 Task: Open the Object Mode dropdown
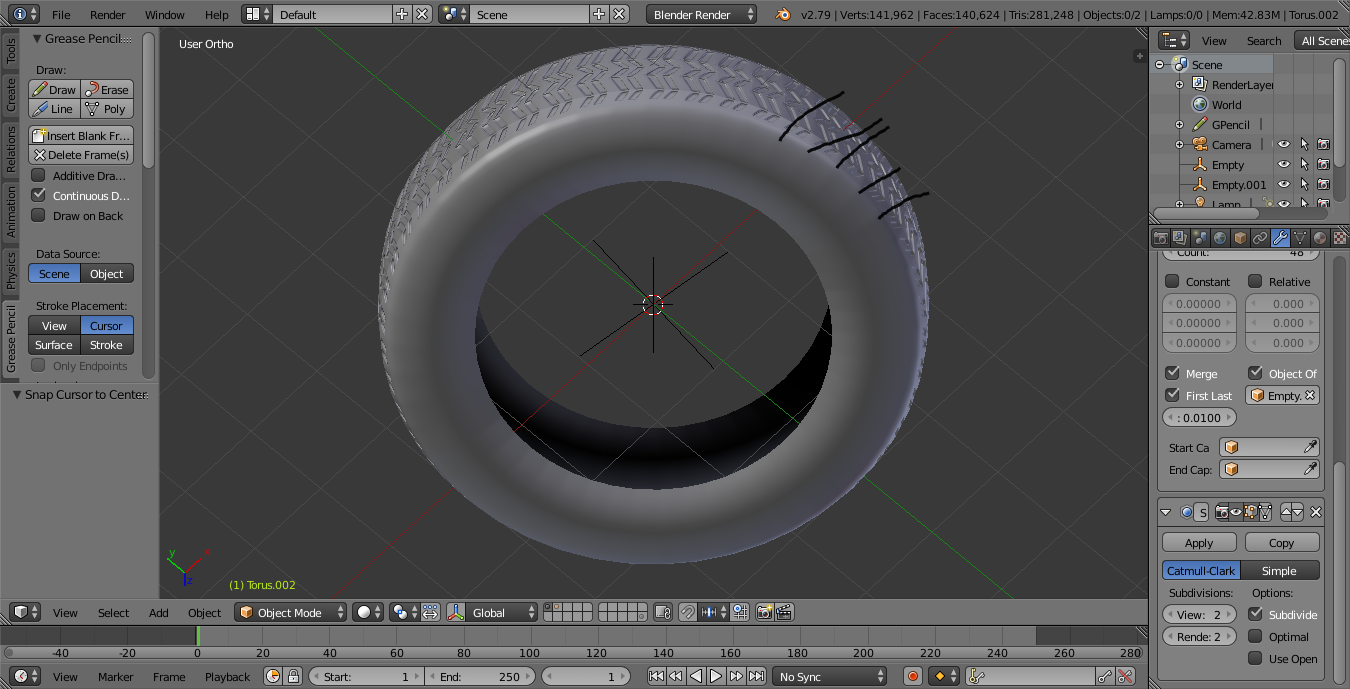coord(290,612)
